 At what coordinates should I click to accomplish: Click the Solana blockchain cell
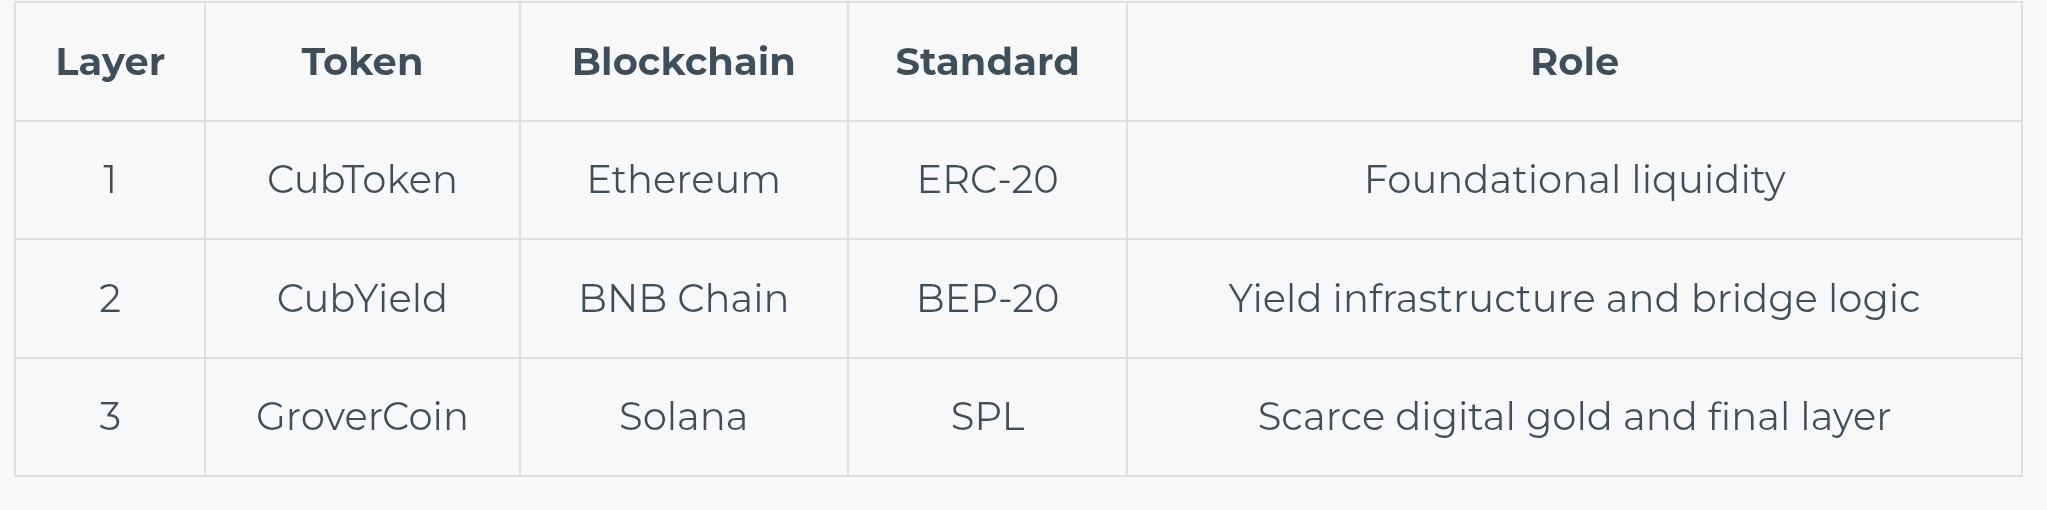(x=683, y=417)
